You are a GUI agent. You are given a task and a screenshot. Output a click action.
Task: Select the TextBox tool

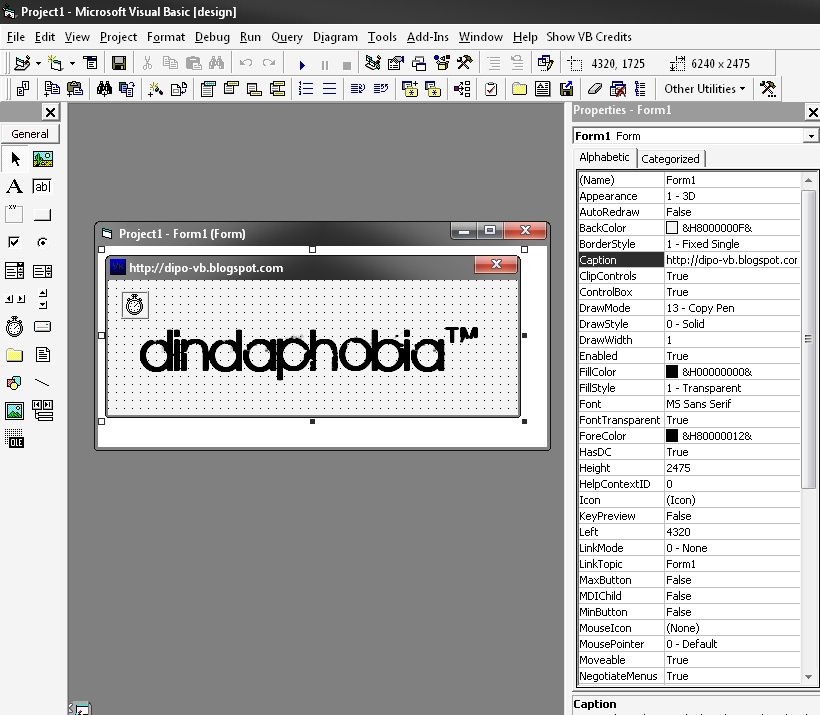click(x=41, y=186)
